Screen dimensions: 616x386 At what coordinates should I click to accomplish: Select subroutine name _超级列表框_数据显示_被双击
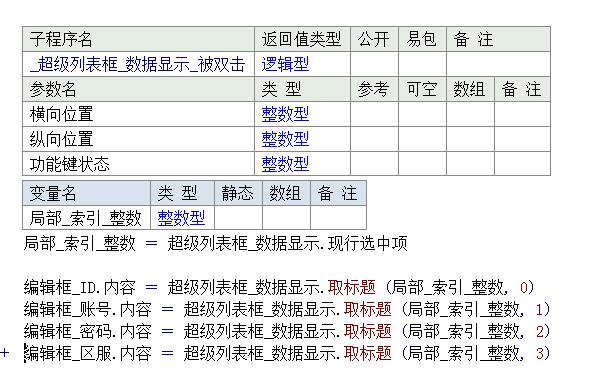(138, 64)
